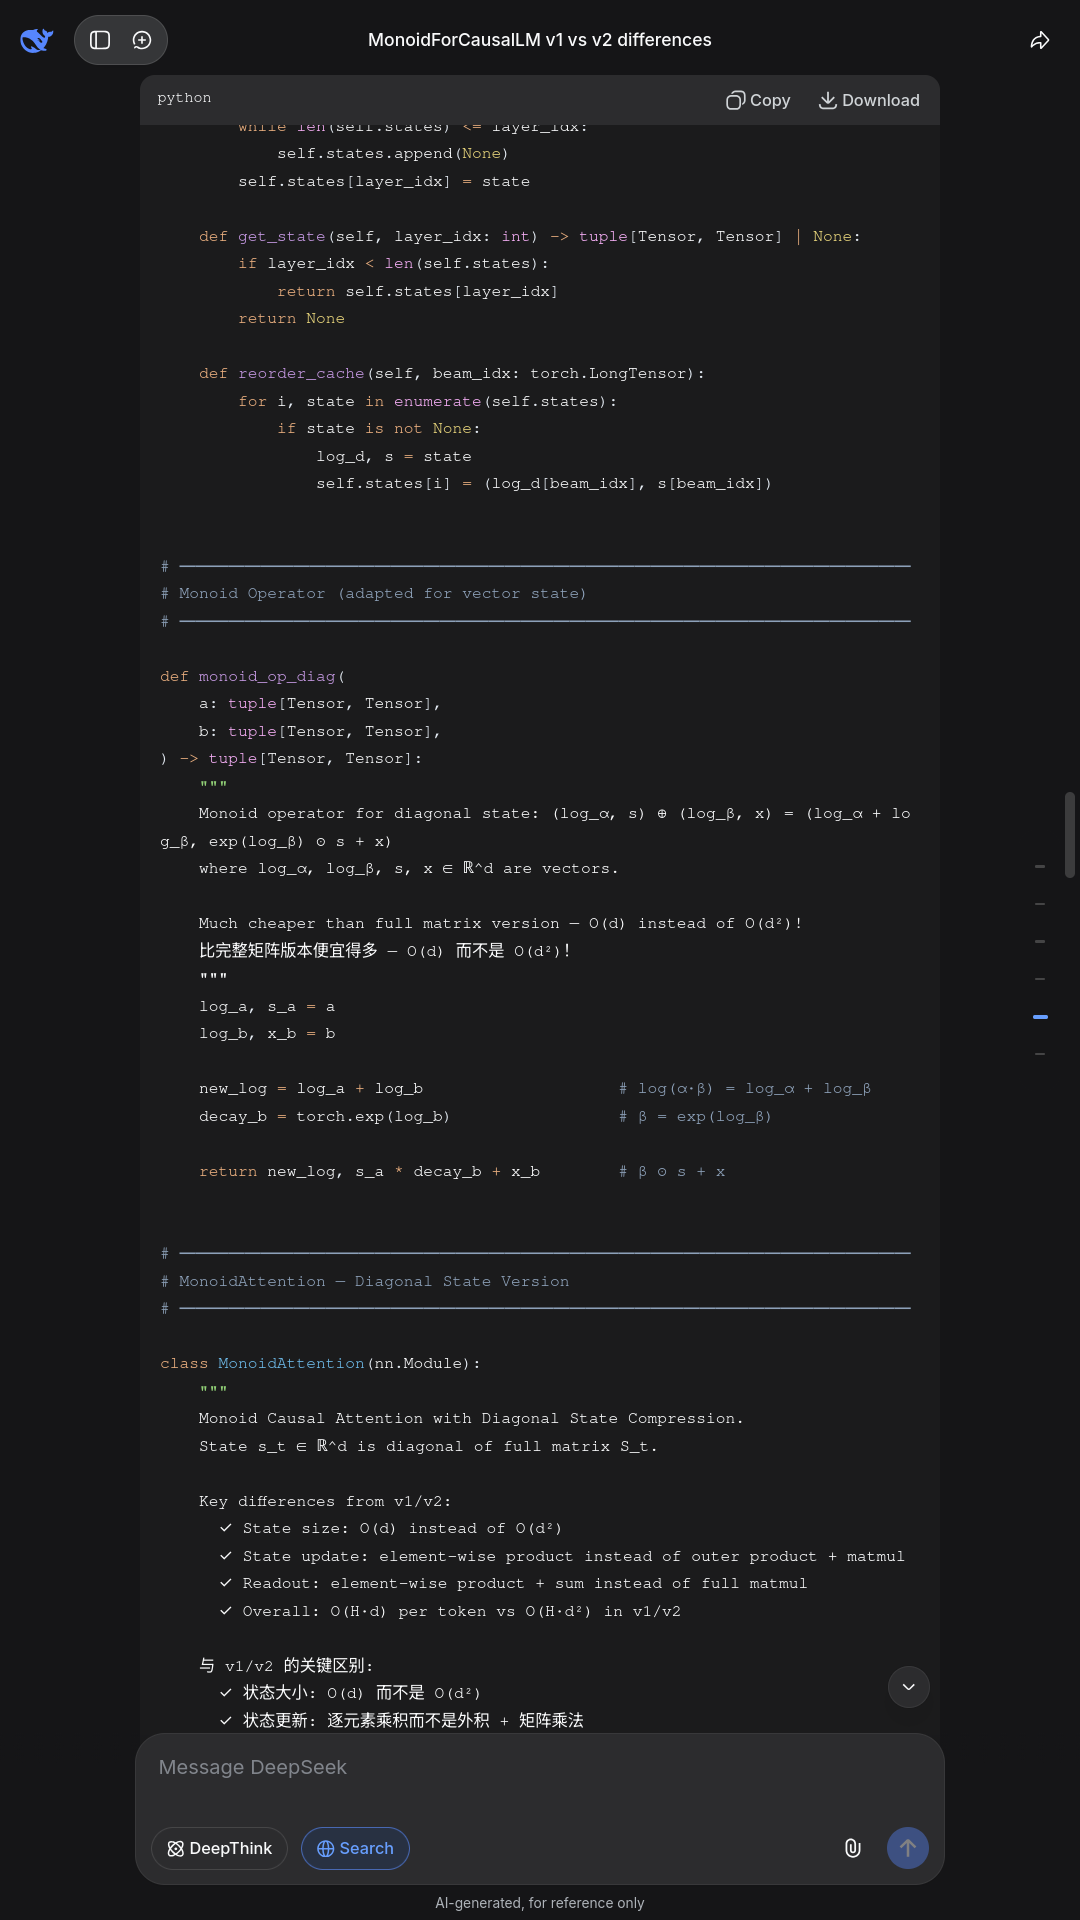This screenshot has width=1080, height=1920.
Task: Toggle the sidebar panel icon
Action: click(x=100, y=40)
